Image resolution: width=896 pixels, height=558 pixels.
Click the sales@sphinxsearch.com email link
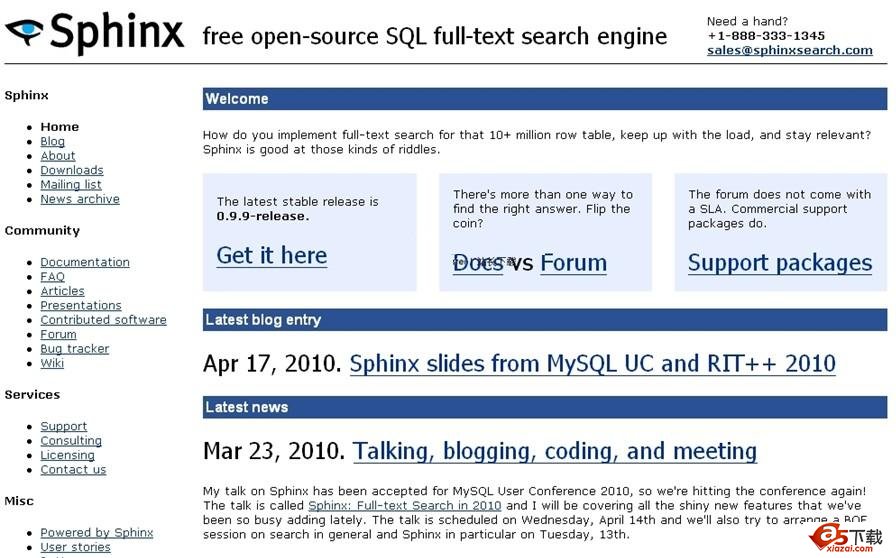point(789,50)
